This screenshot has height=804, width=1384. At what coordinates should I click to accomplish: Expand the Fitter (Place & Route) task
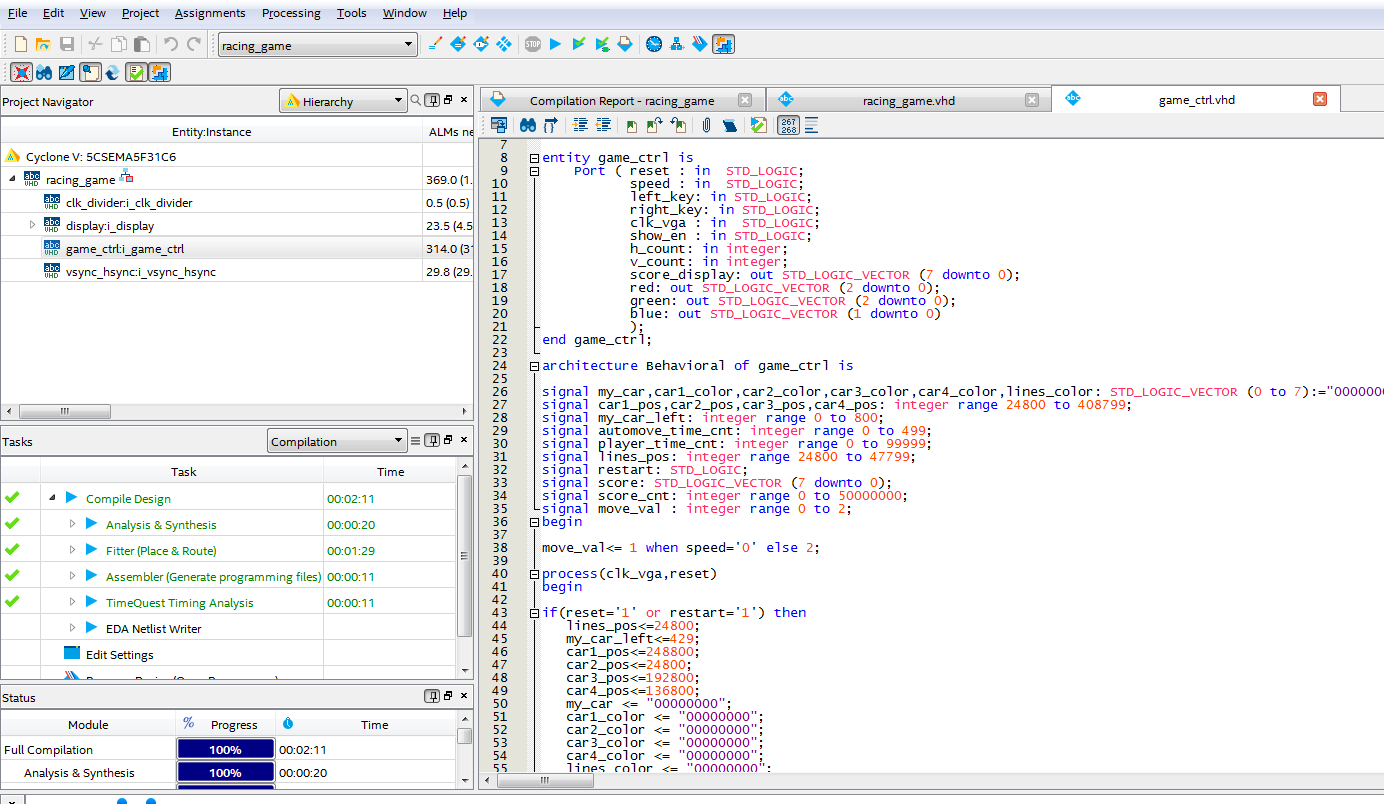pyautogui.click(x=72, y=551)
